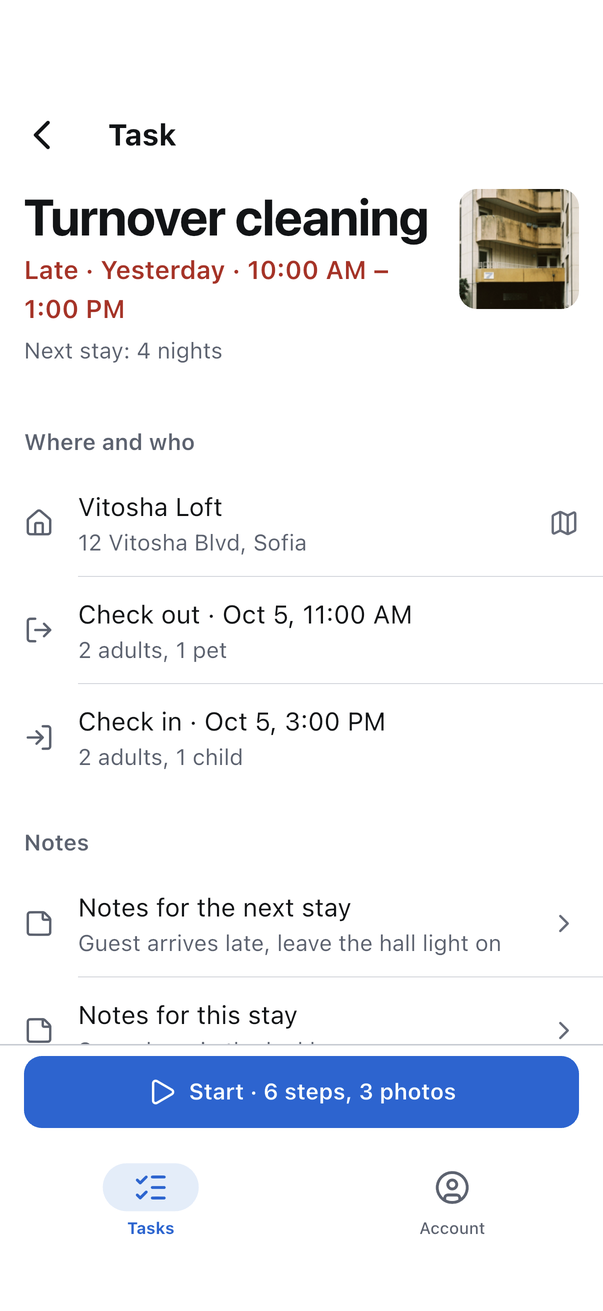Expand Notes for the next stay chevron
Image resolution: width=603 pixels, height=1311 pixels.
pyautogui.click(x=564, y=923)
